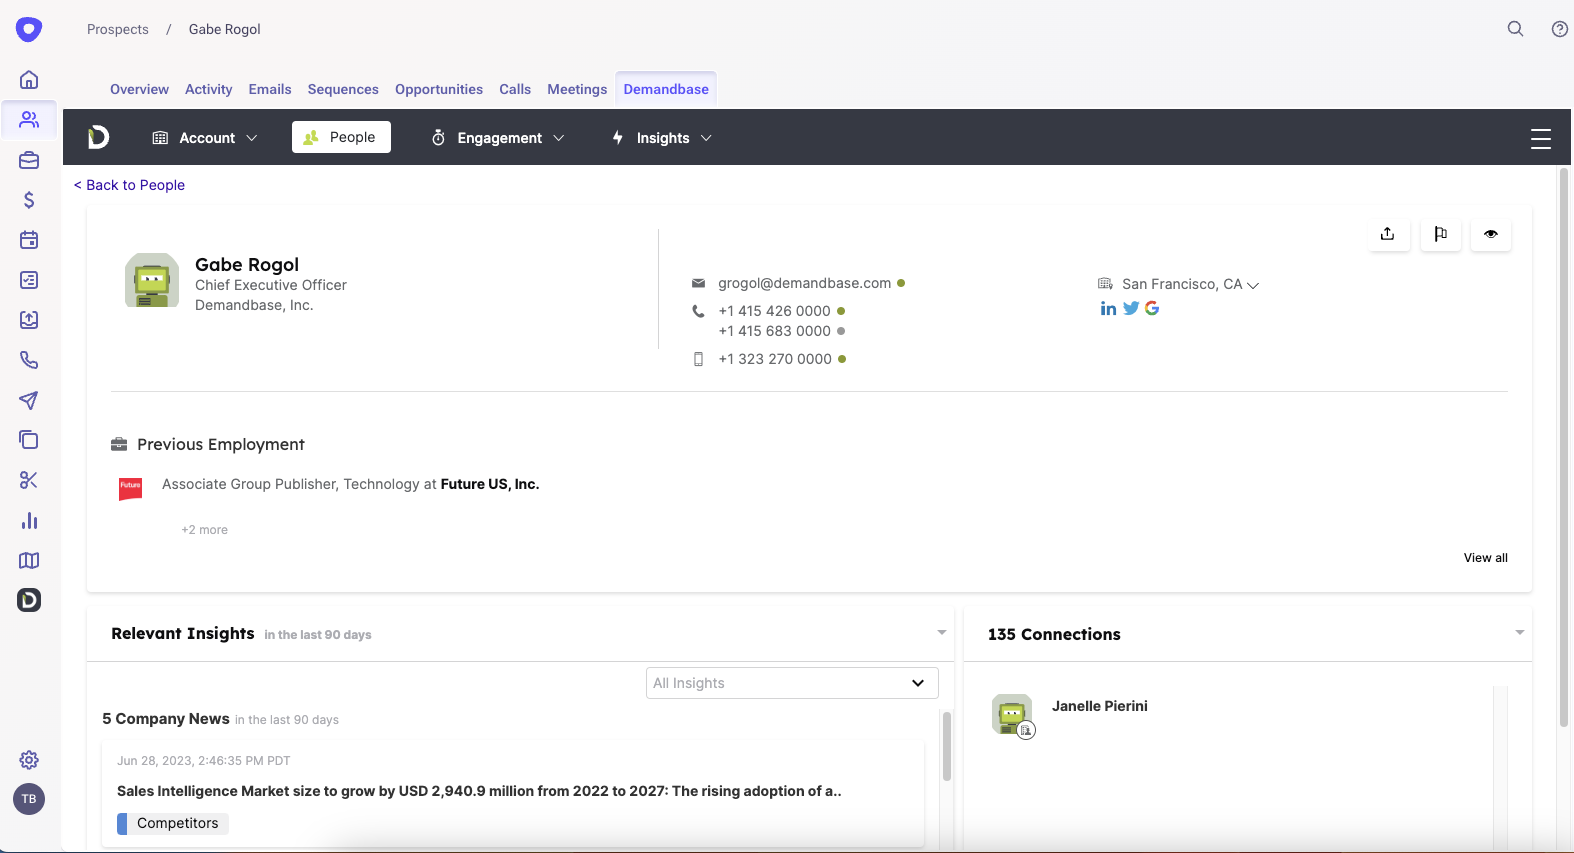Screen dimensions: 1574x853
Task: Switch to the Opportunities tab
Action: [439, 89]
